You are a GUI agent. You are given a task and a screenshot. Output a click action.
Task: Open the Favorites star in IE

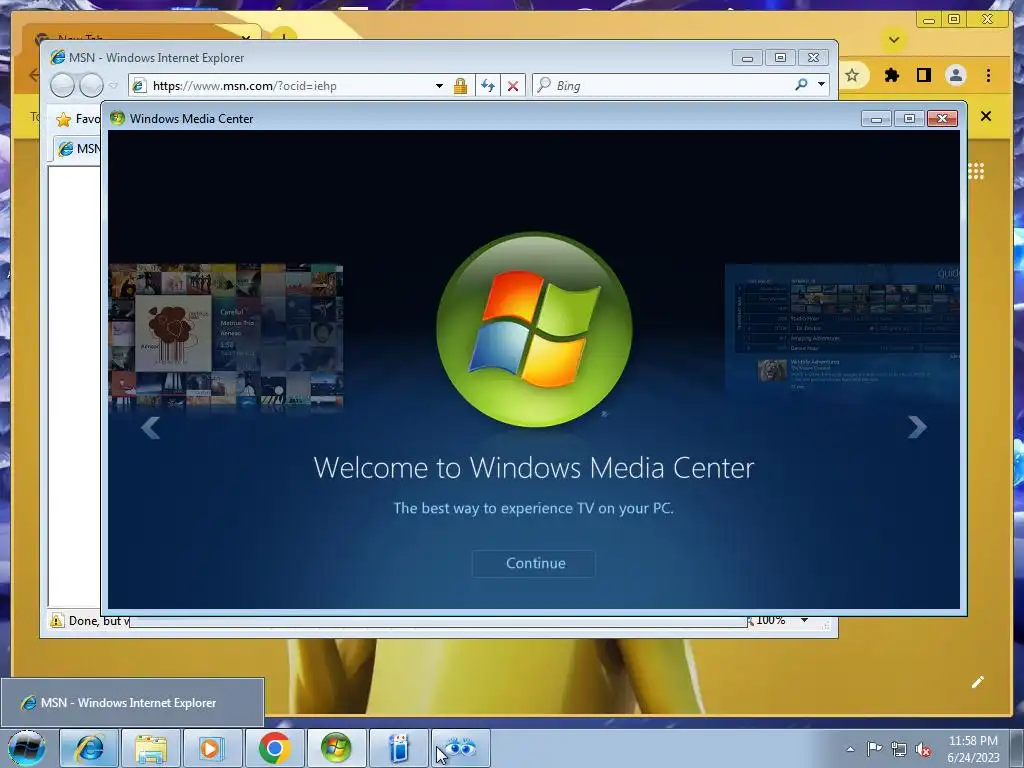click(x=63, y=120)
